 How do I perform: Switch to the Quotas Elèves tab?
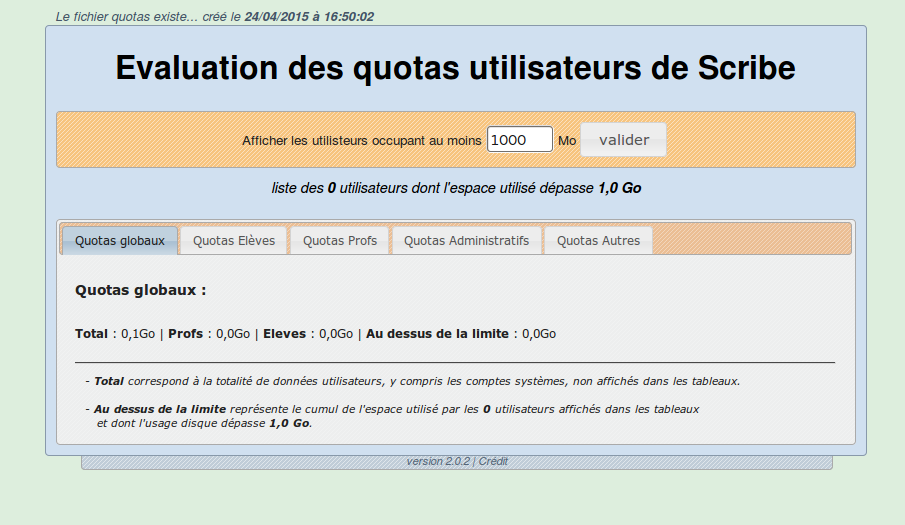point(234,241)
